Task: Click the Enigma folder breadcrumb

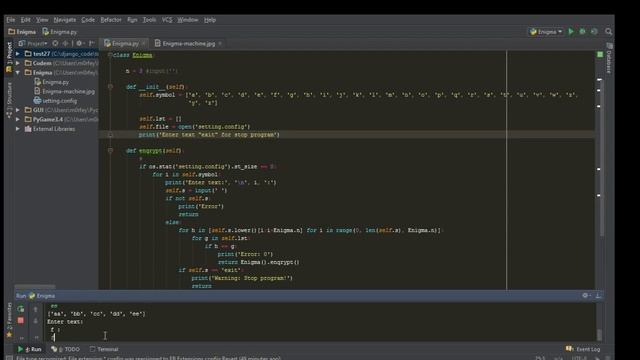Action: tap(22, 31)
